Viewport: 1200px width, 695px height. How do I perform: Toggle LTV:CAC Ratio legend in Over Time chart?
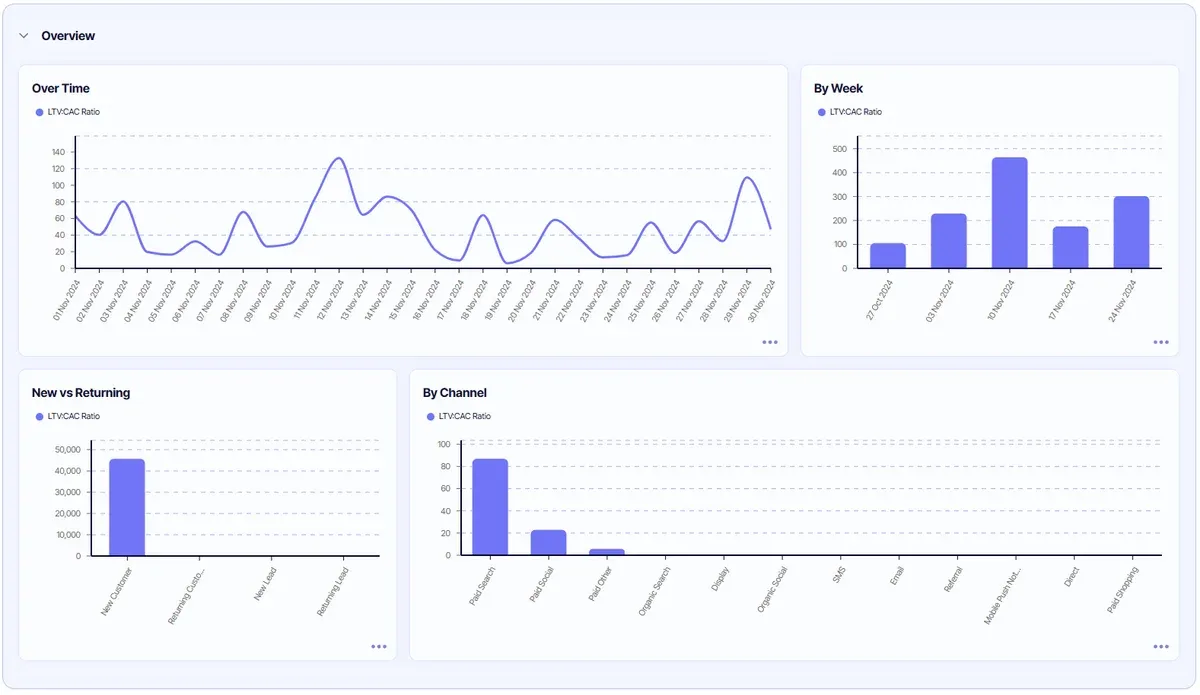pos(68,112)
